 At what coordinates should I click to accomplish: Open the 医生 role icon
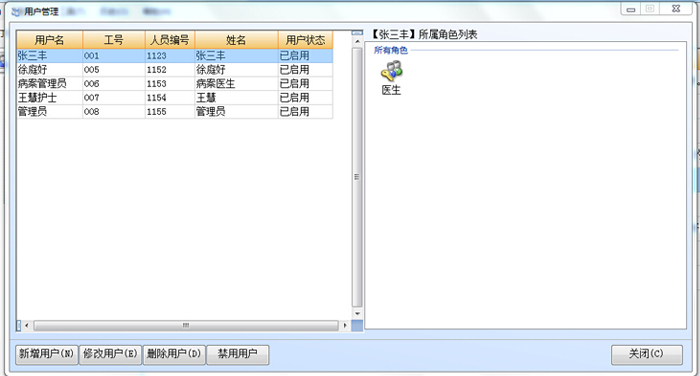[x=392, y=71]
